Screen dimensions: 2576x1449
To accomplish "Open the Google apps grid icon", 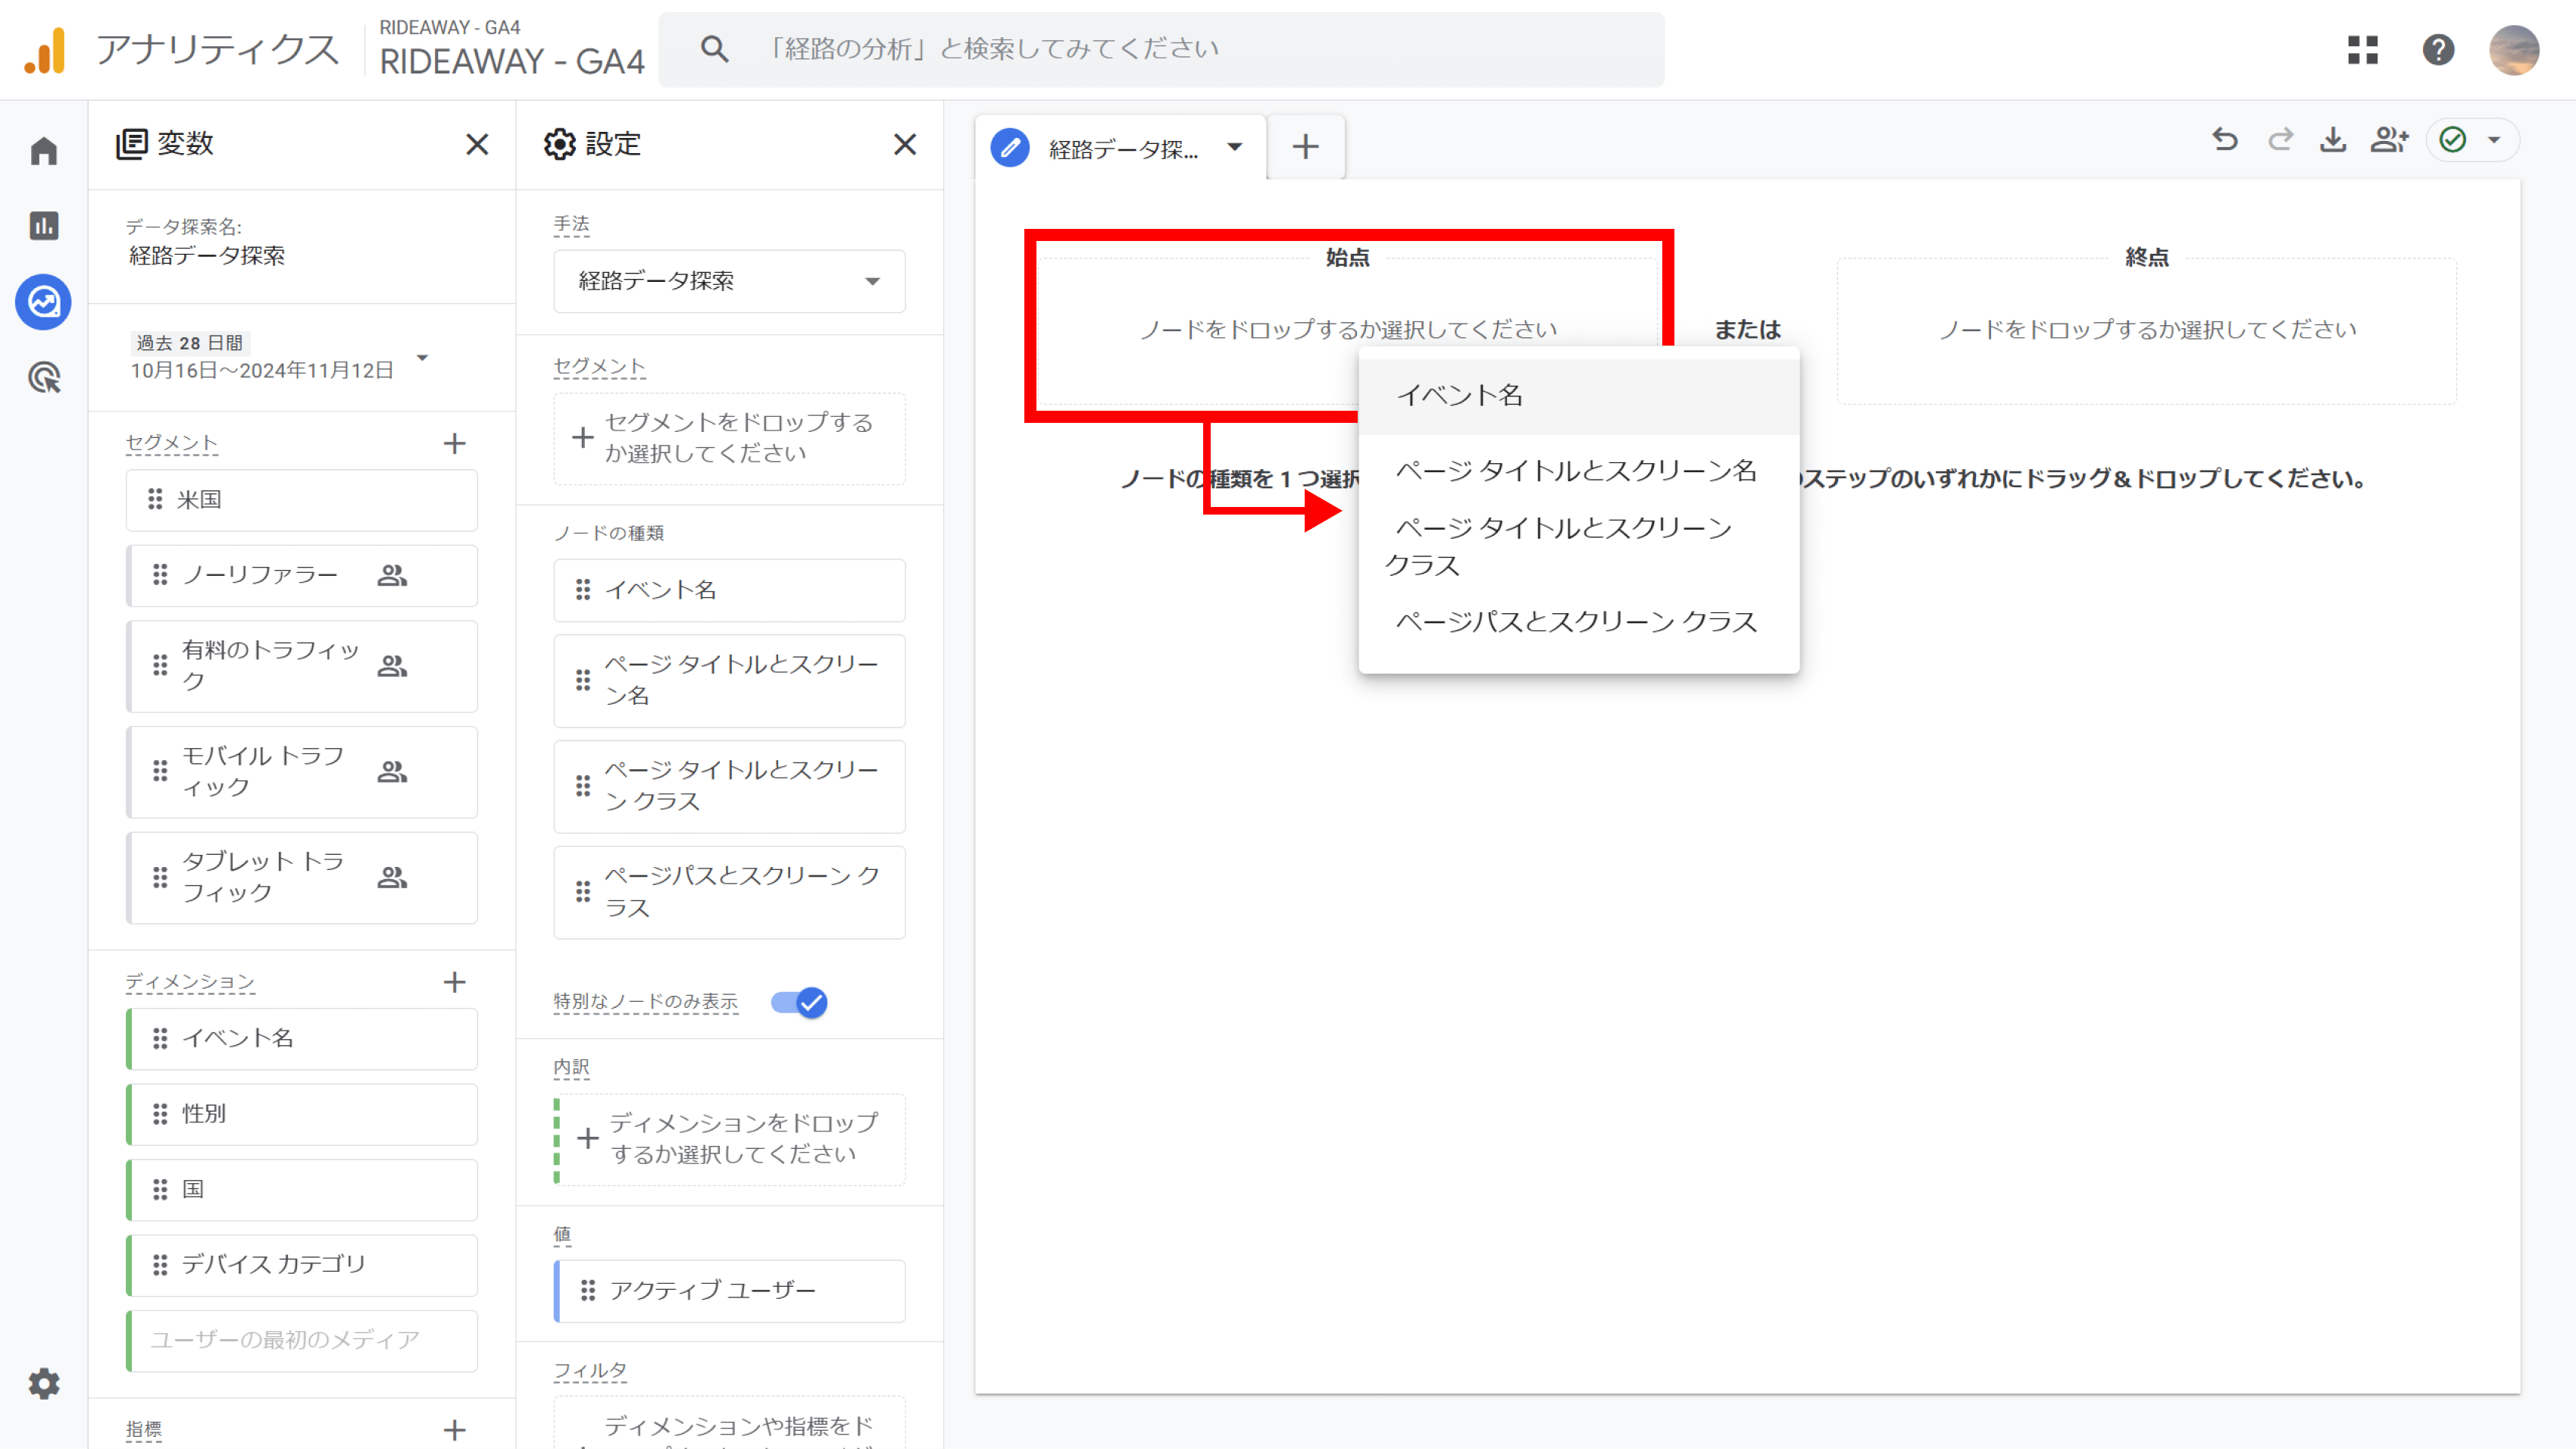I will 2363,50.
